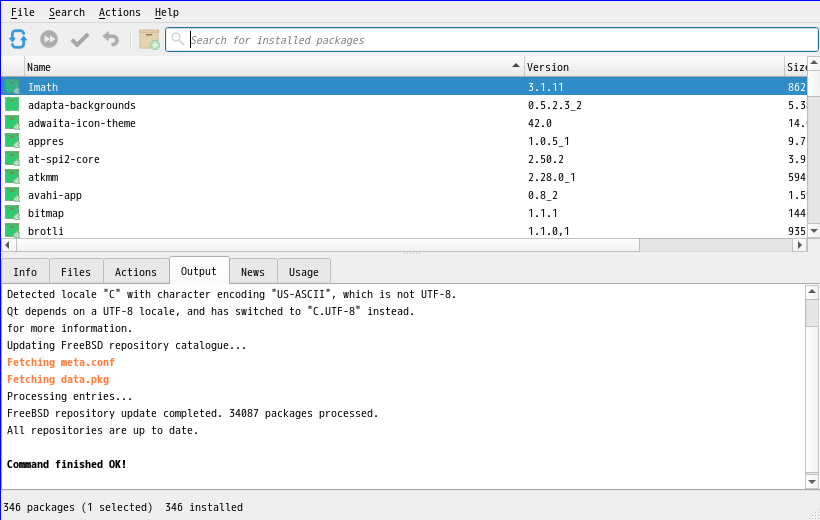
Task: Click the status icon beside adapta-backgrounds
Action: pos(13,105)
